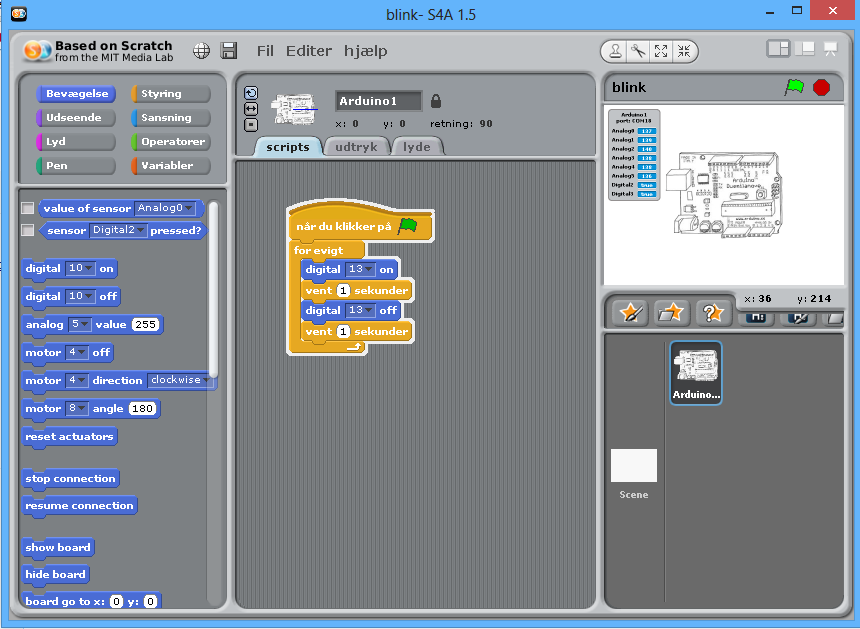Select the scissors delete tool

pos(638,51)
